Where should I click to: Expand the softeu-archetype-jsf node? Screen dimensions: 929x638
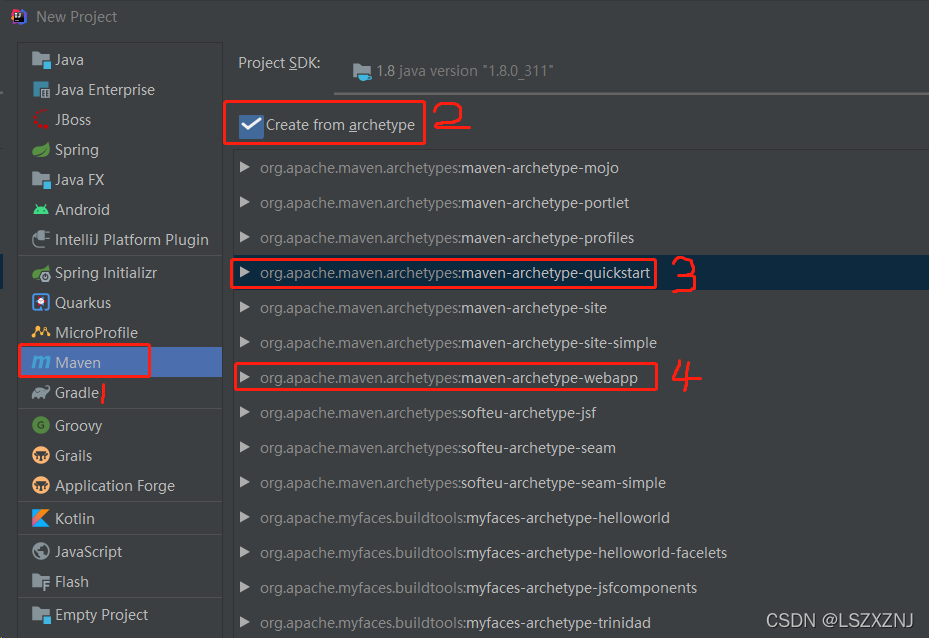245,412
